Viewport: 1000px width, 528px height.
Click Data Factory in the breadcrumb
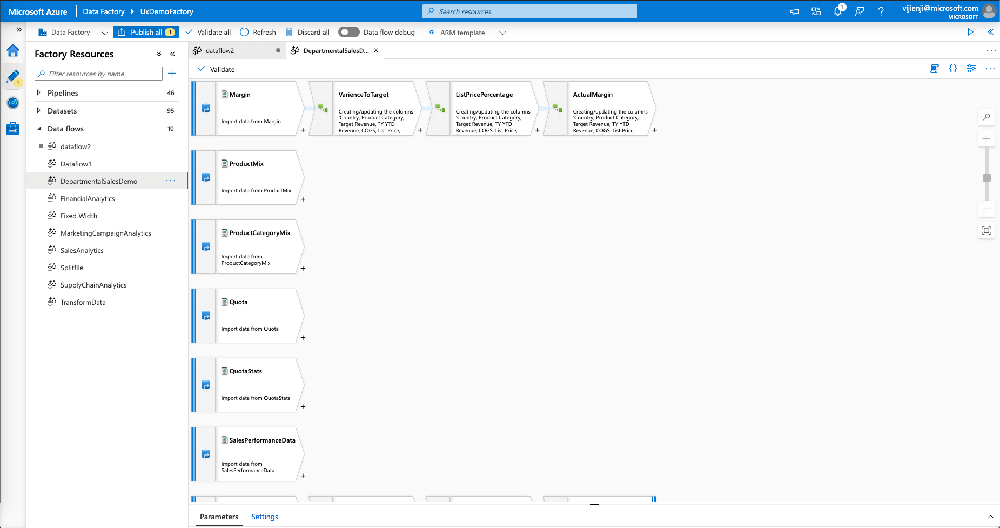tap(103, 11)
